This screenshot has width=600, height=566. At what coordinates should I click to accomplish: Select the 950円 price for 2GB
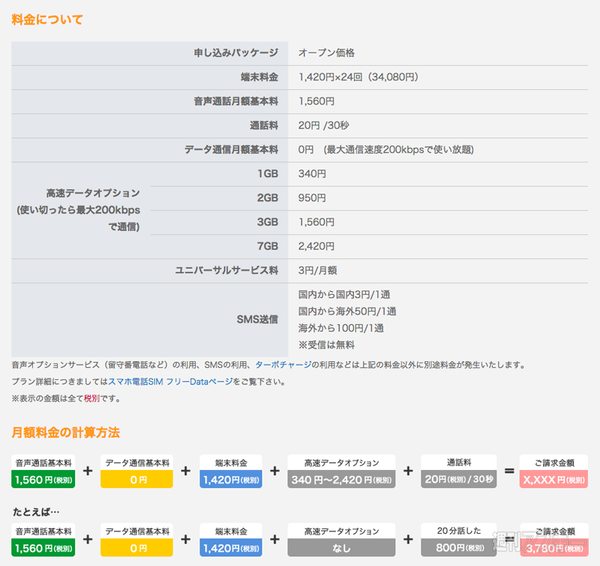click(x=312, y=198)
